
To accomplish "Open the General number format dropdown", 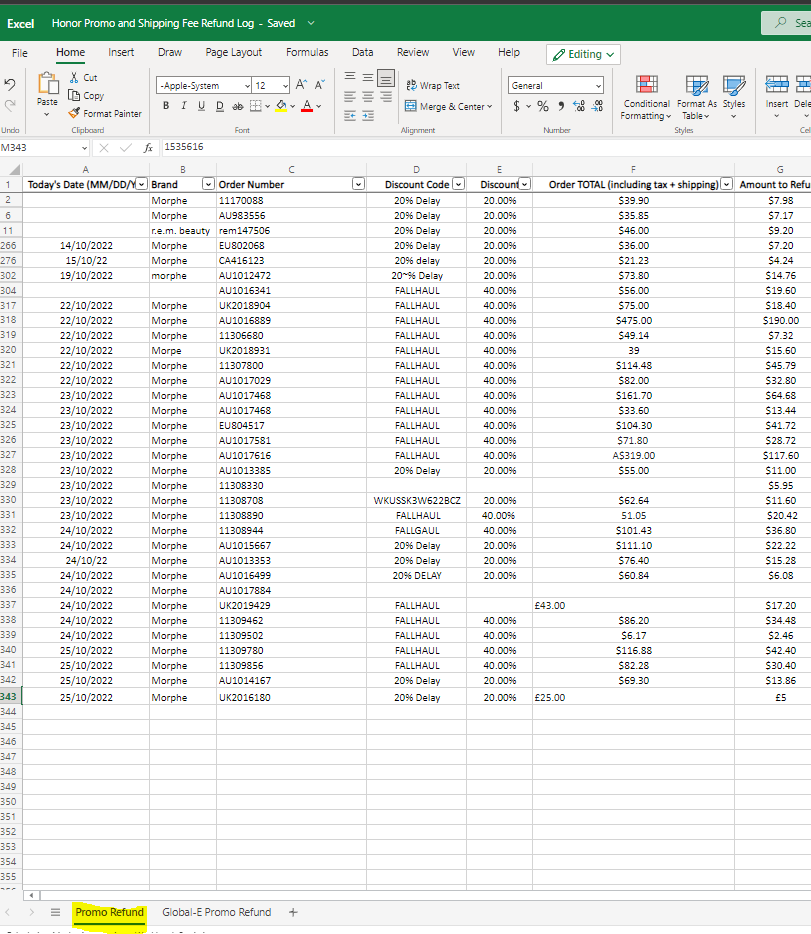I will click(556, 85).
